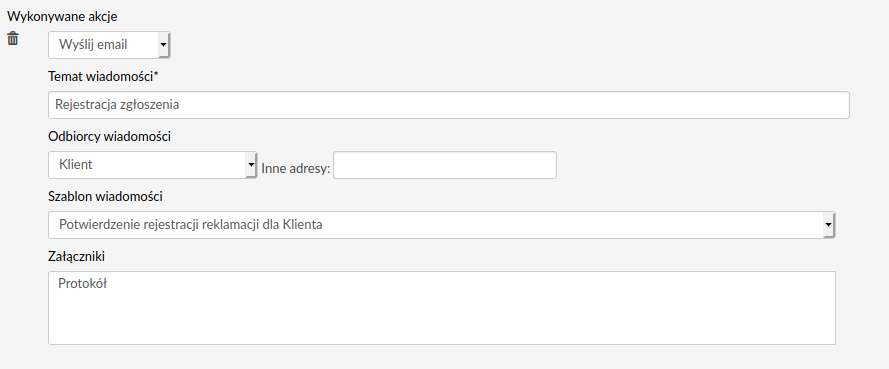The height and width of the screenshot is (369, 889).
Task: Click the "Odbiorcy wiadomości" label
Action: coord(109,137)
